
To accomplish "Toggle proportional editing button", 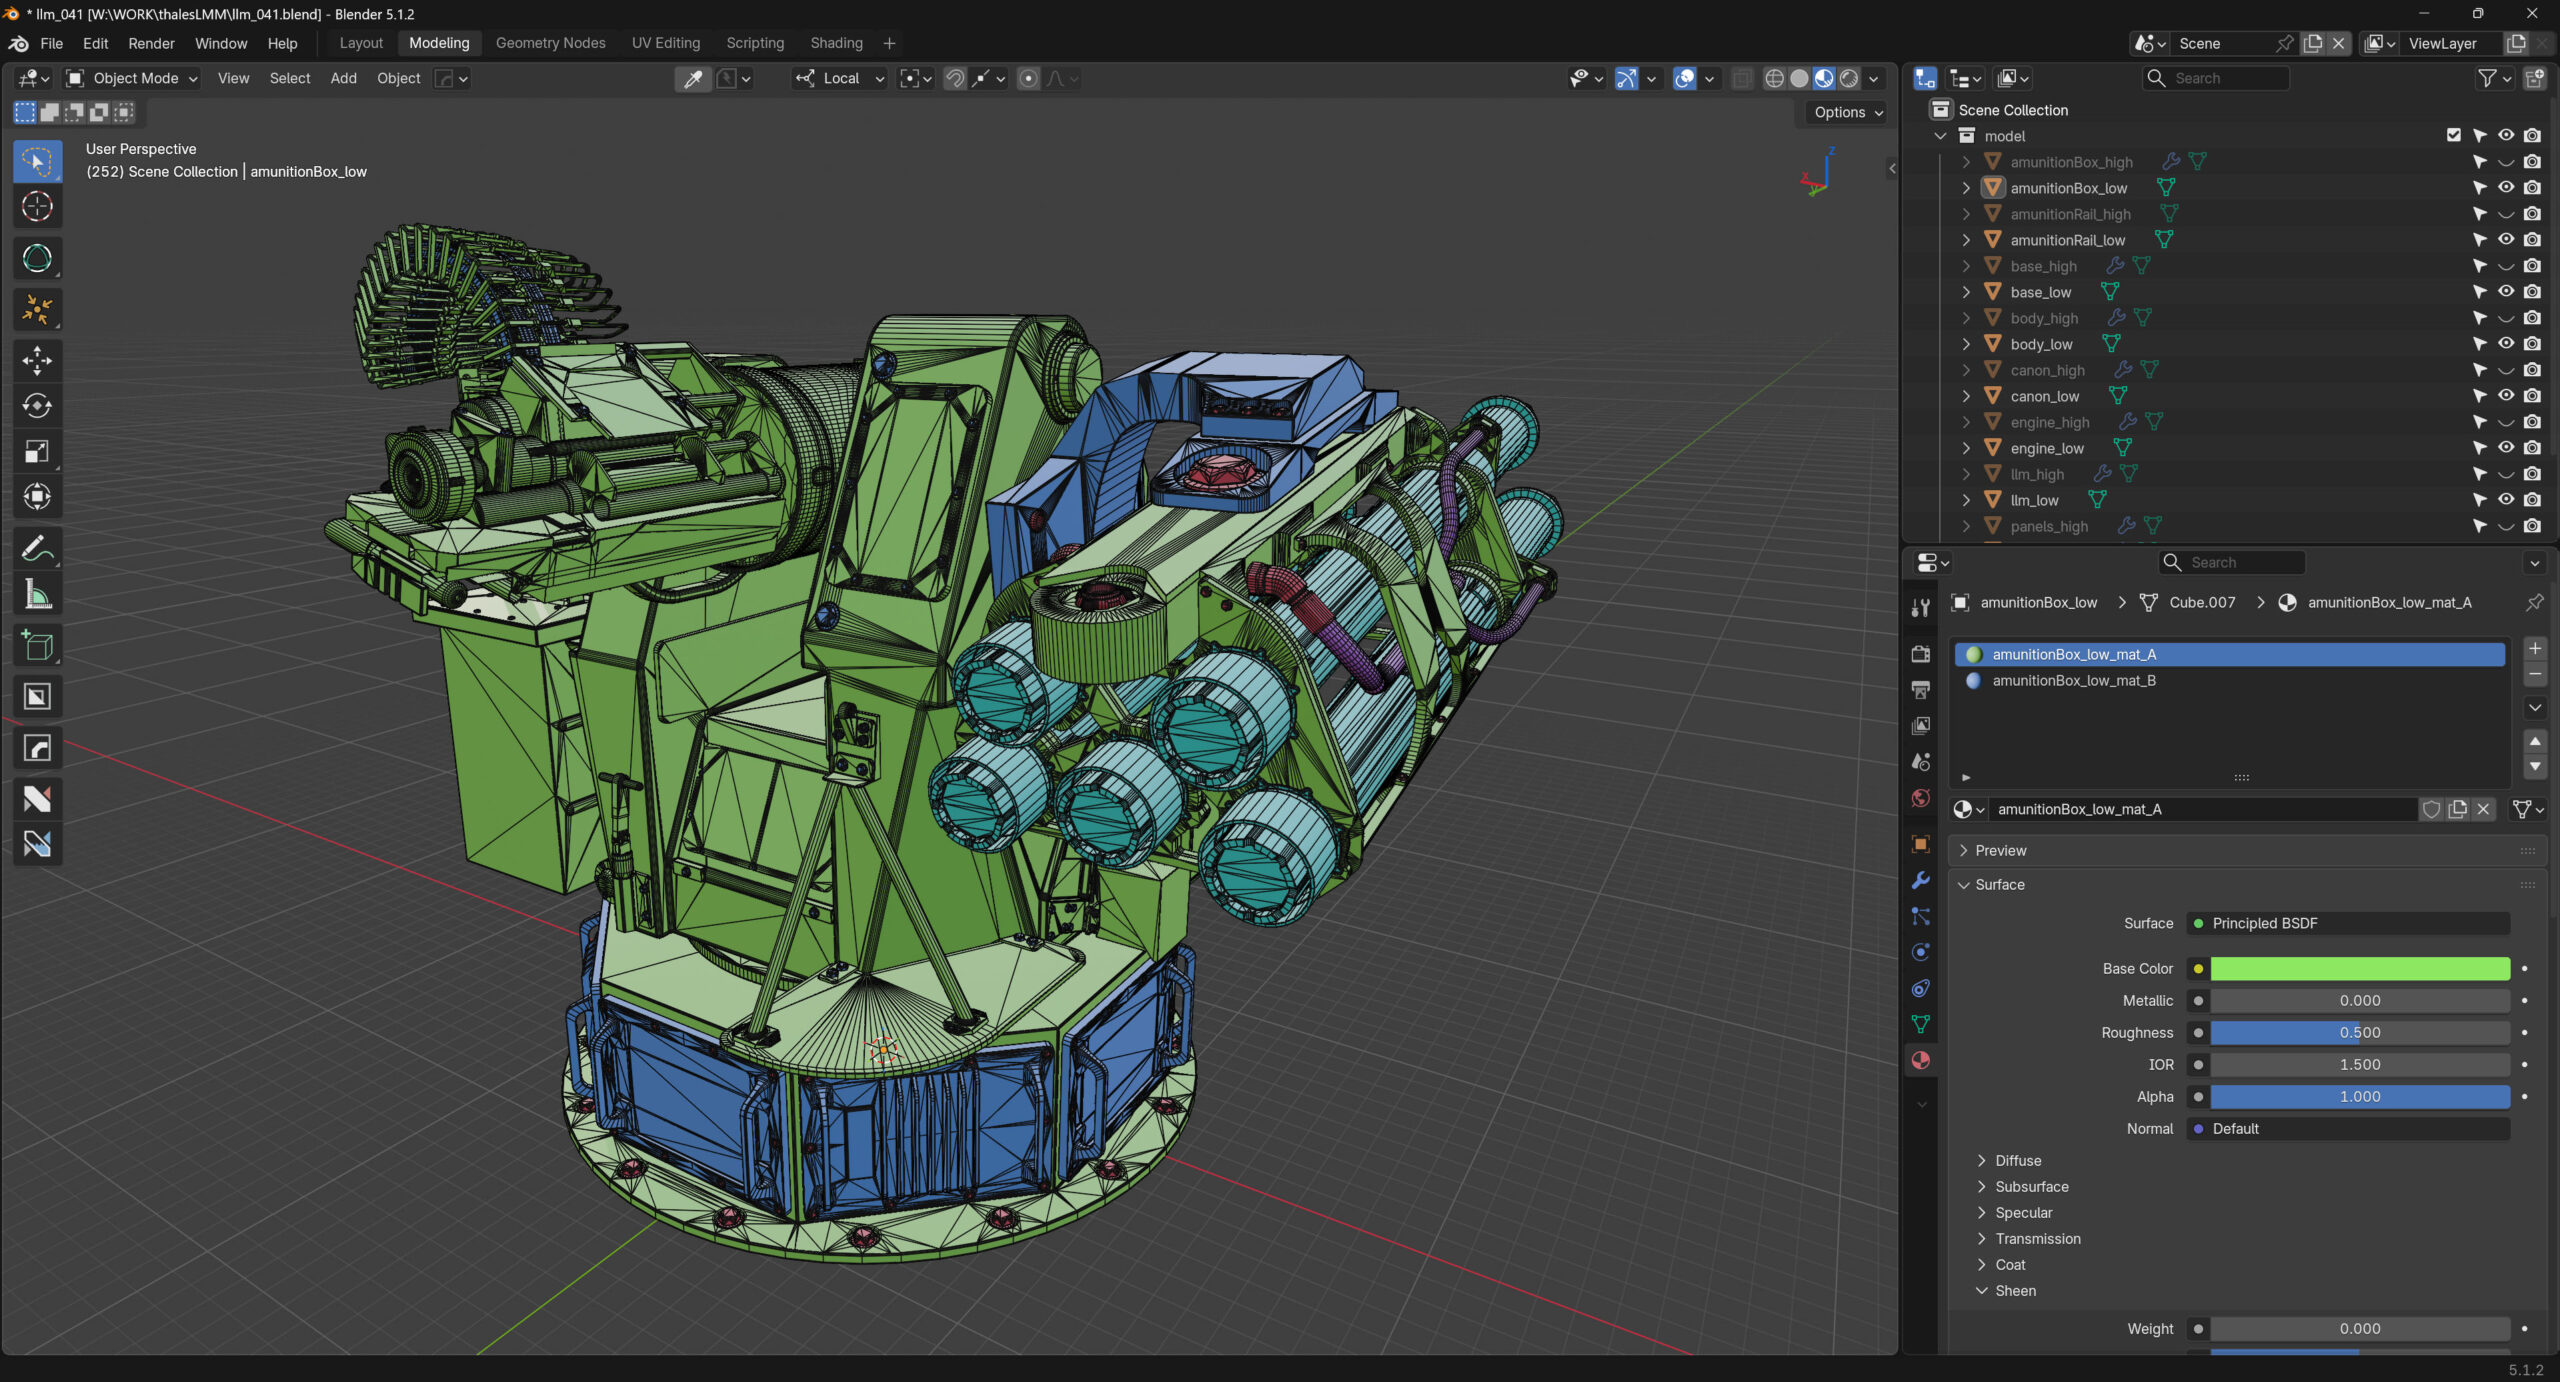I will [x=1028, y=78].
